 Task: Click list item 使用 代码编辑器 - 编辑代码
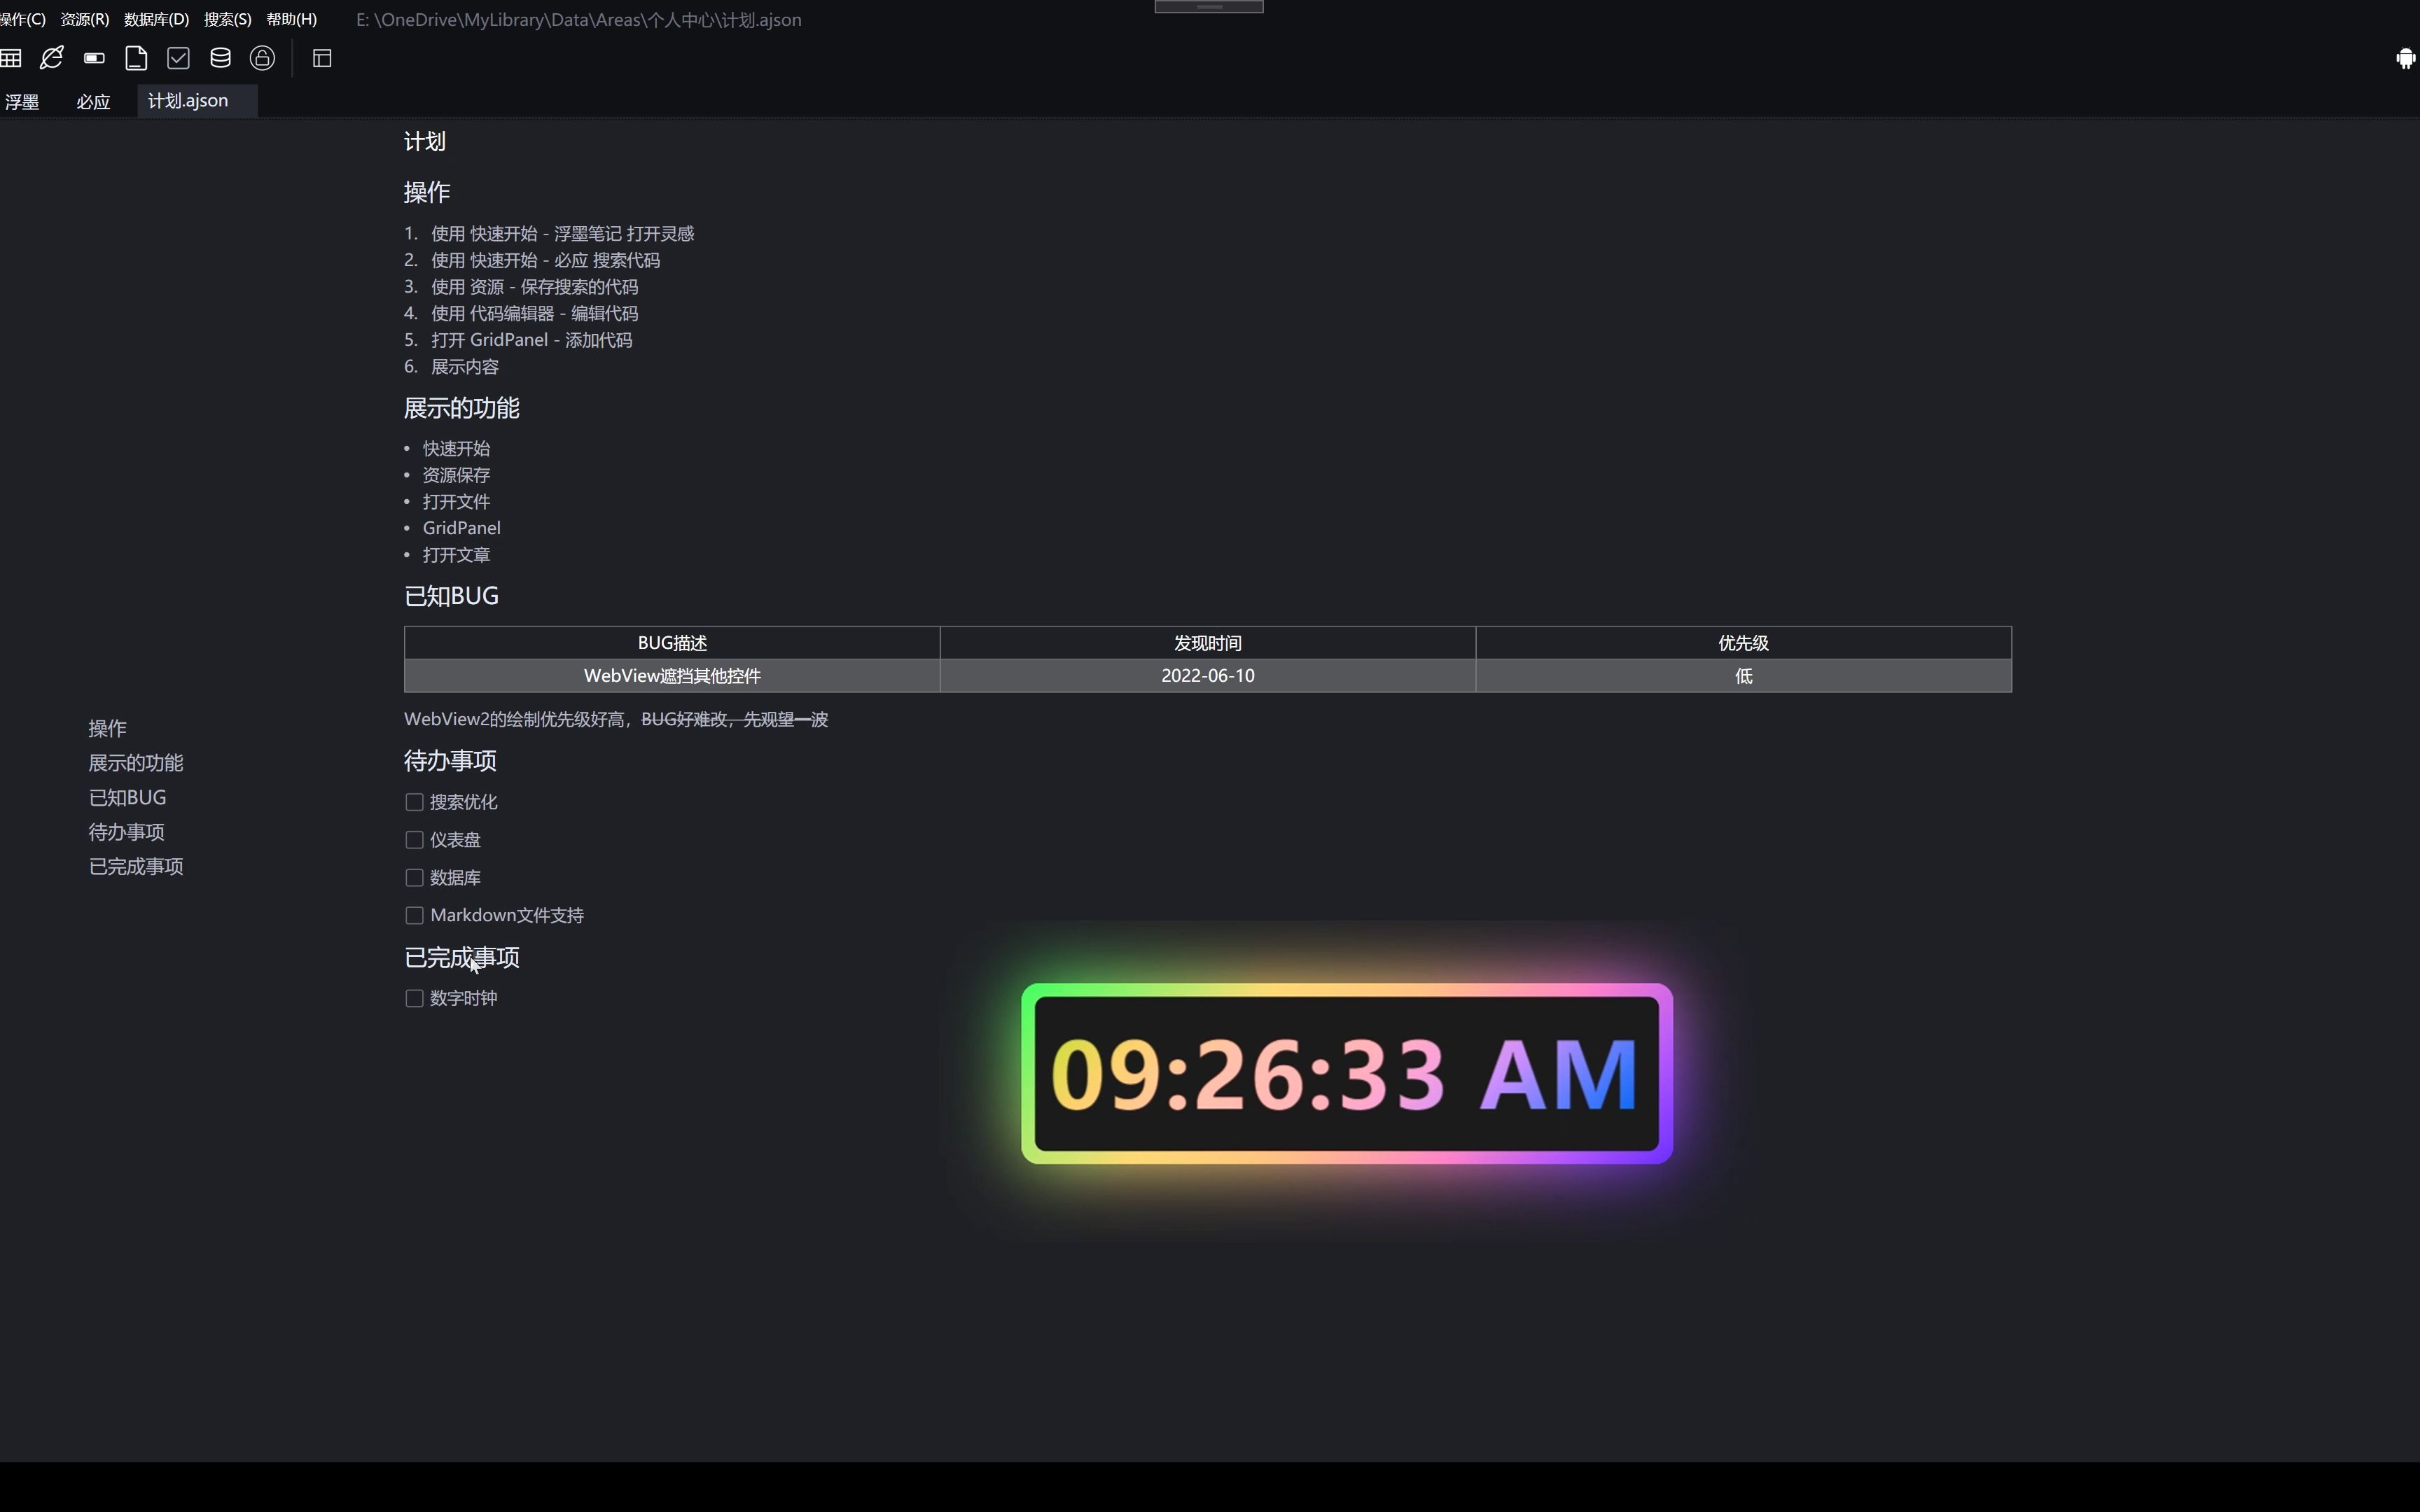pos(534,313)
